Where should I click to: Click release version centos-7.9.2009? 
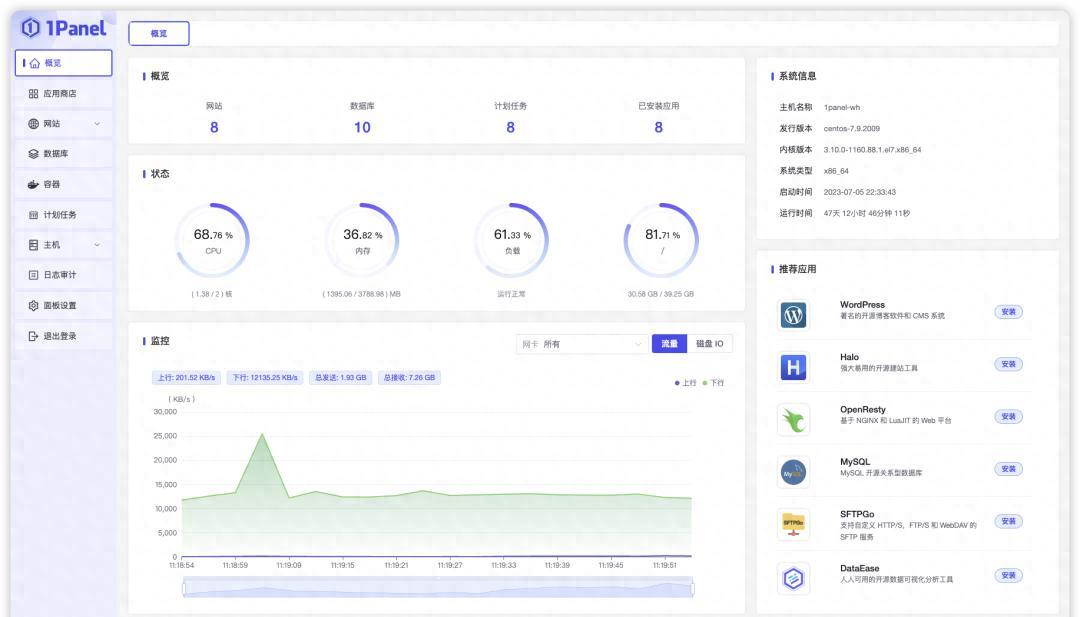851,129
